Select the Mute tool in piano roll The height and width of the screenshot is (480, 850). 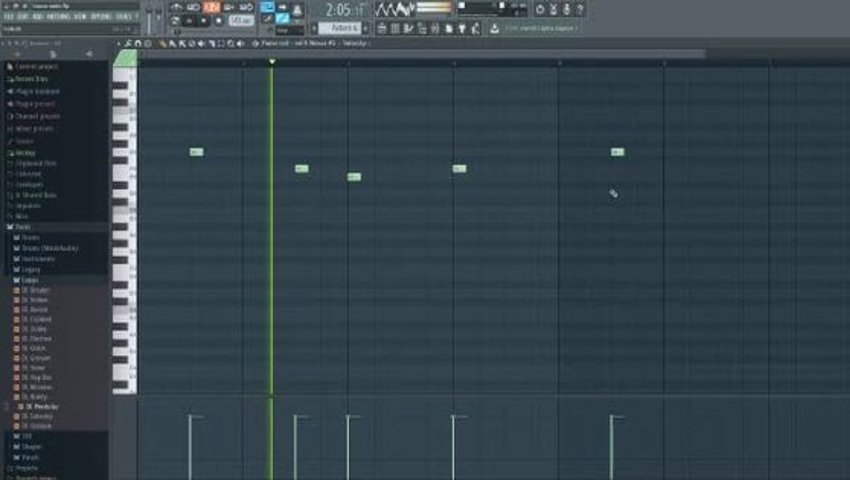[201, 43]
